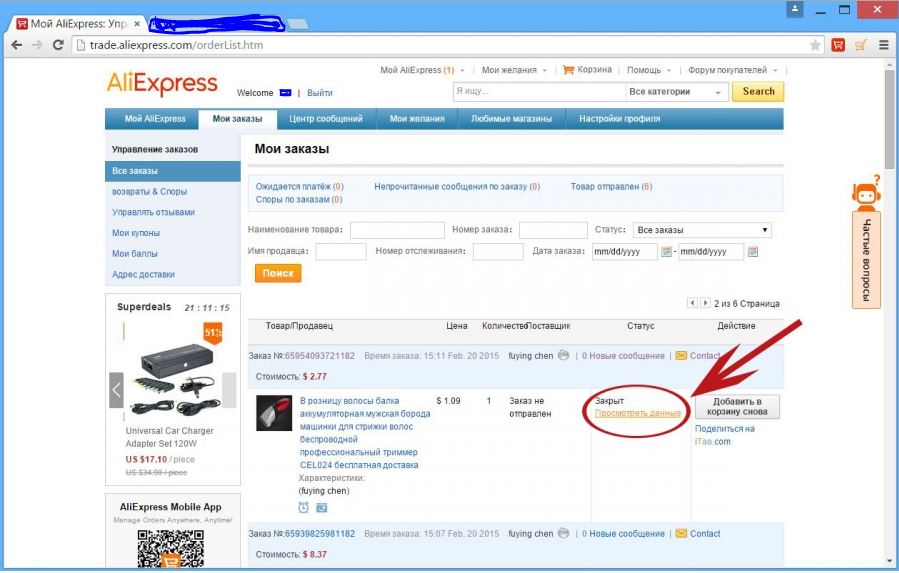Screen dimensions: 899x573
Task: Open Товар отправлен (6) filter link
Action: 611,186
